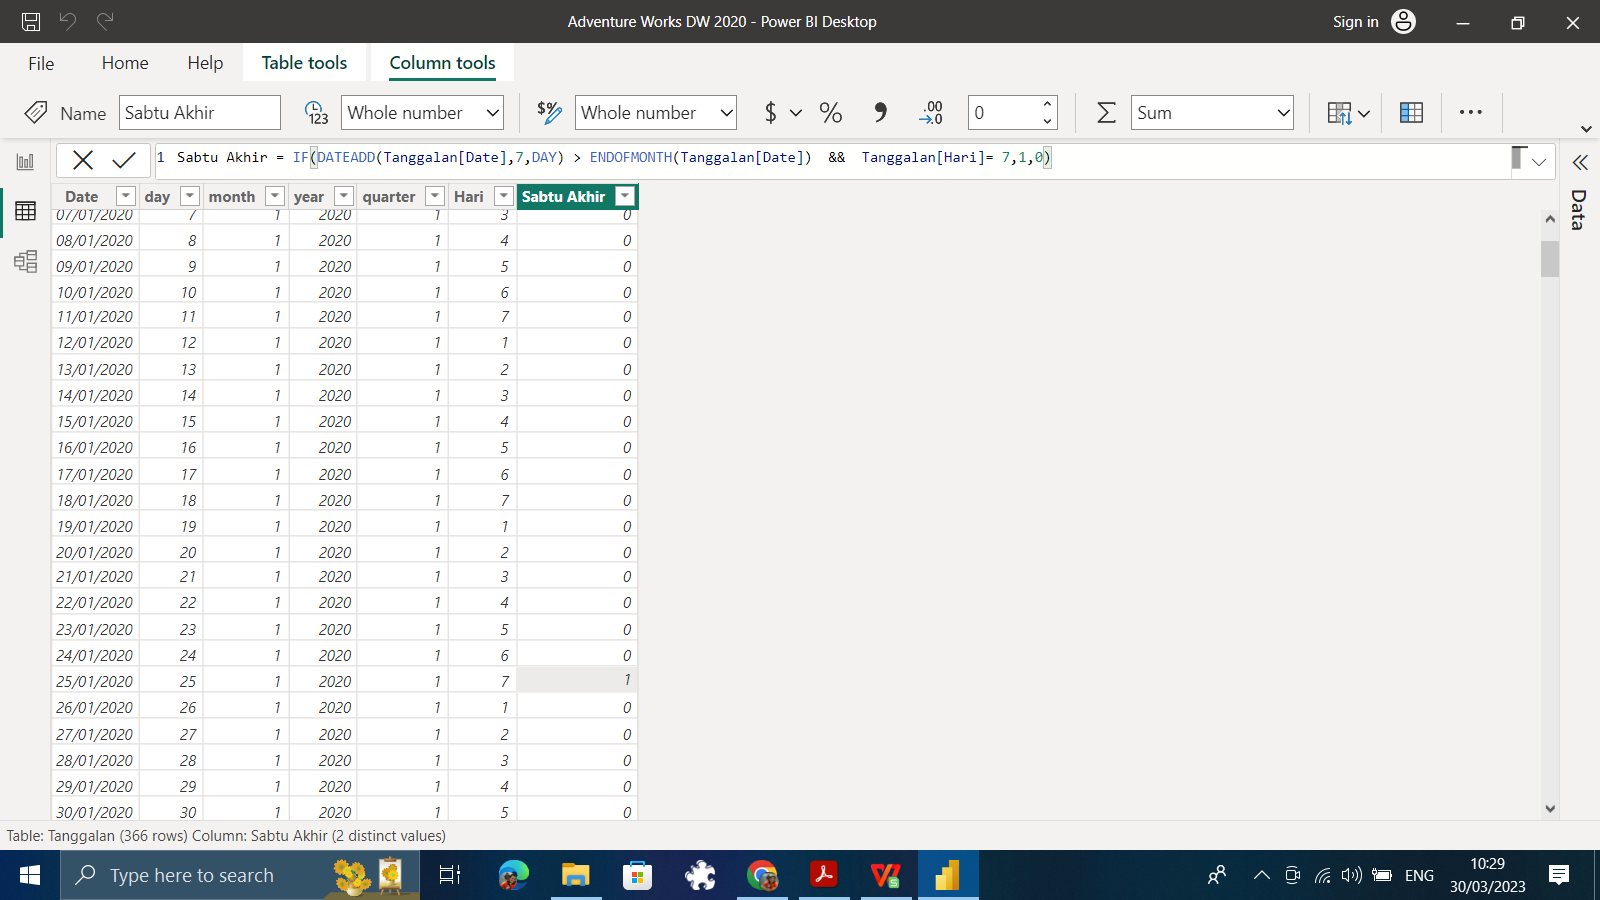This screenshot has width=1600, height=900.
Task: Select the year column header
Action: [x=309, y=196]
